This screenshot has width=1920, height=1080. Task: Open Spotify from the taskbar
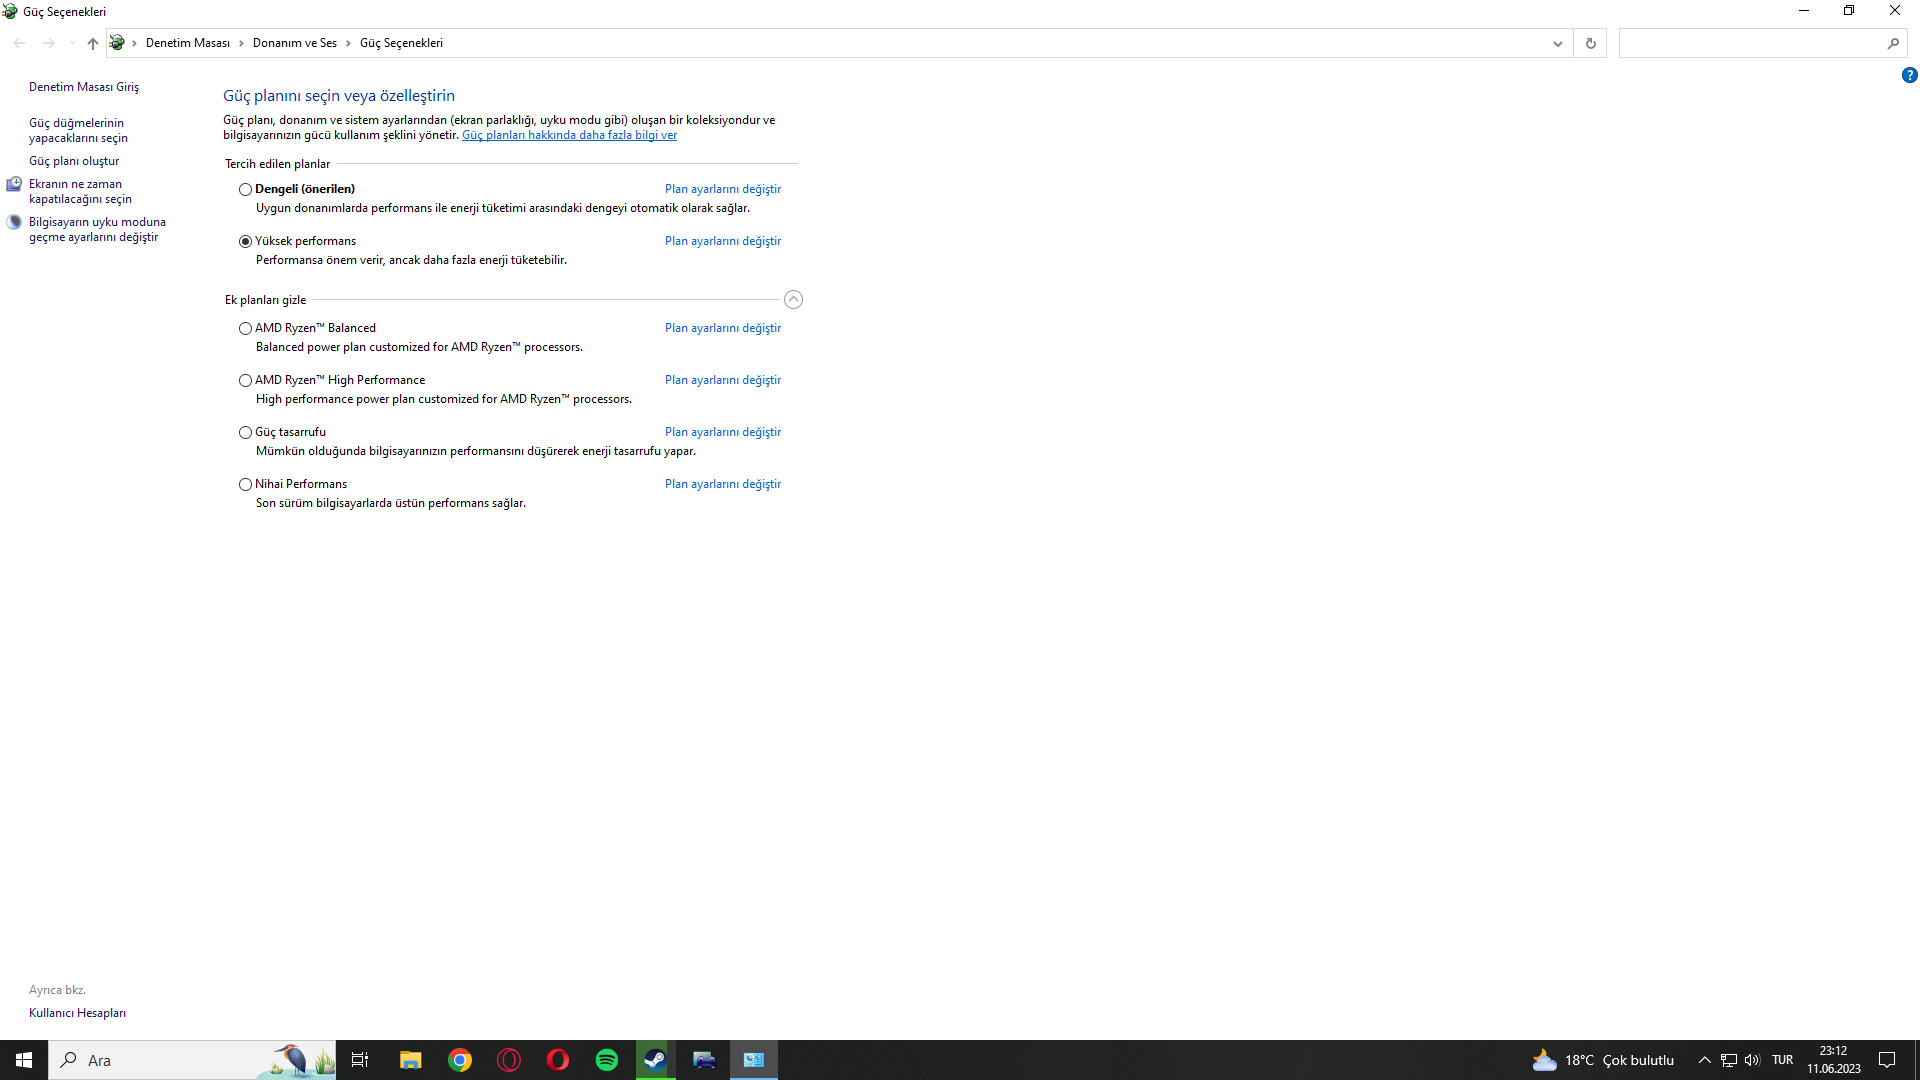click(x=607, y=1060)
